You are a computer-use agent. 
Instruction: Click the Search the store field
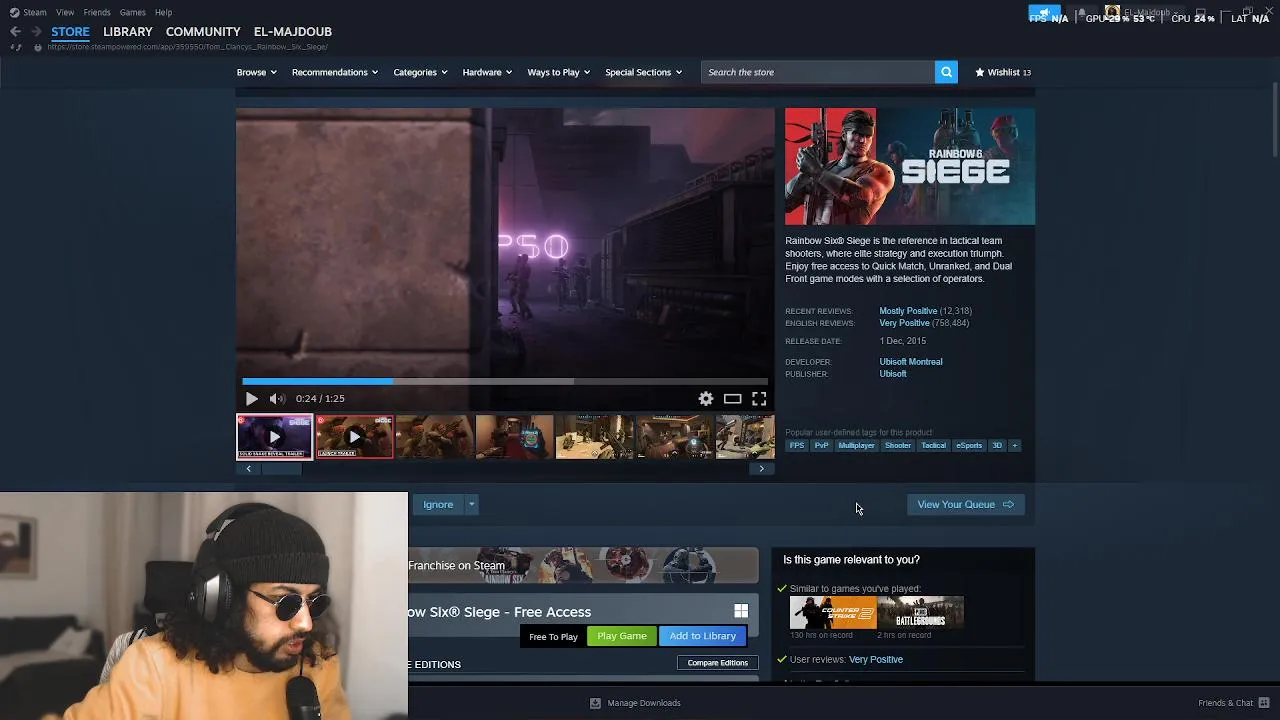(817, 72)
